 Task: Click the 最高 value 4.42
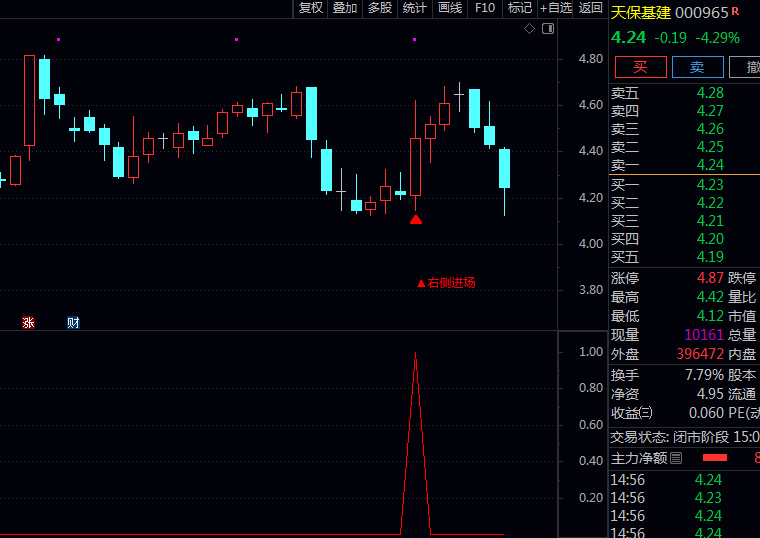(710, 297)
